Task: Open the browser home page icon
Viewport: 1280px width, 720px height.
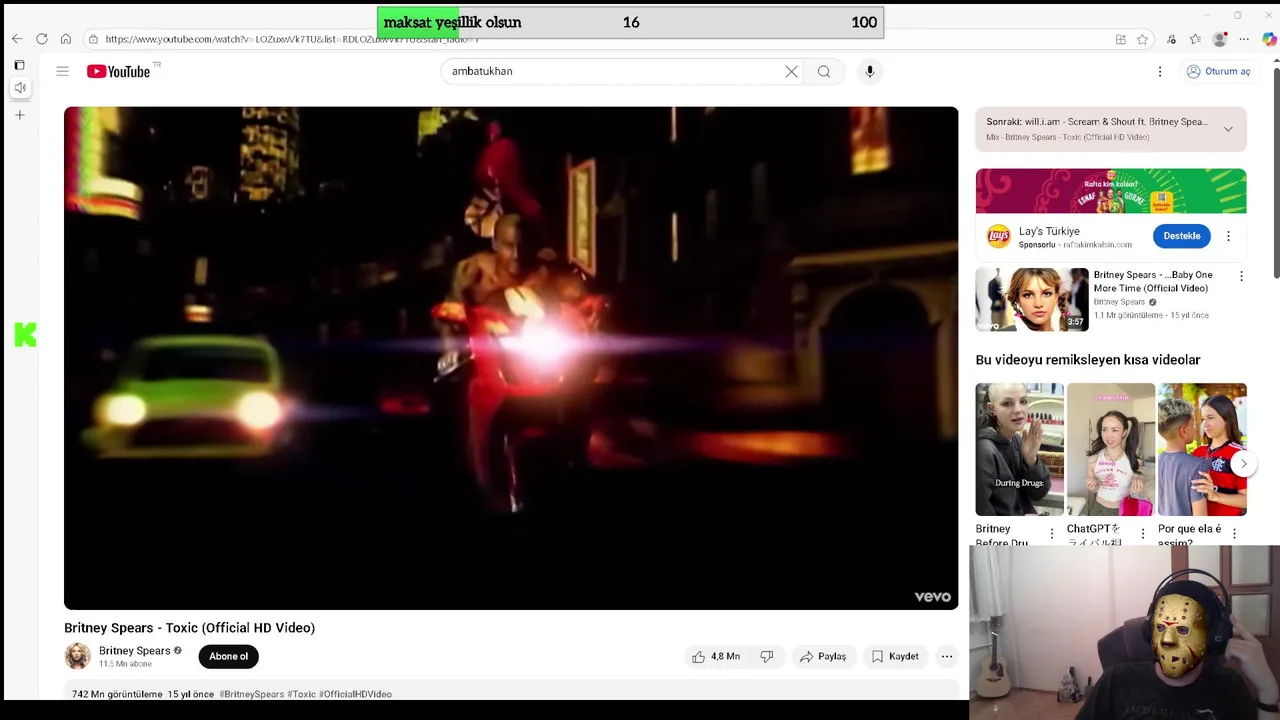Action: click(66, 39)
